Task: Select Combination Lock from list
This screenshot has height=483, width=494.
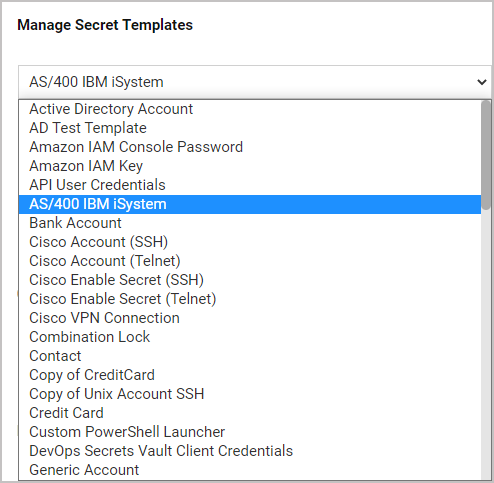Action: [x=250, y=337]
